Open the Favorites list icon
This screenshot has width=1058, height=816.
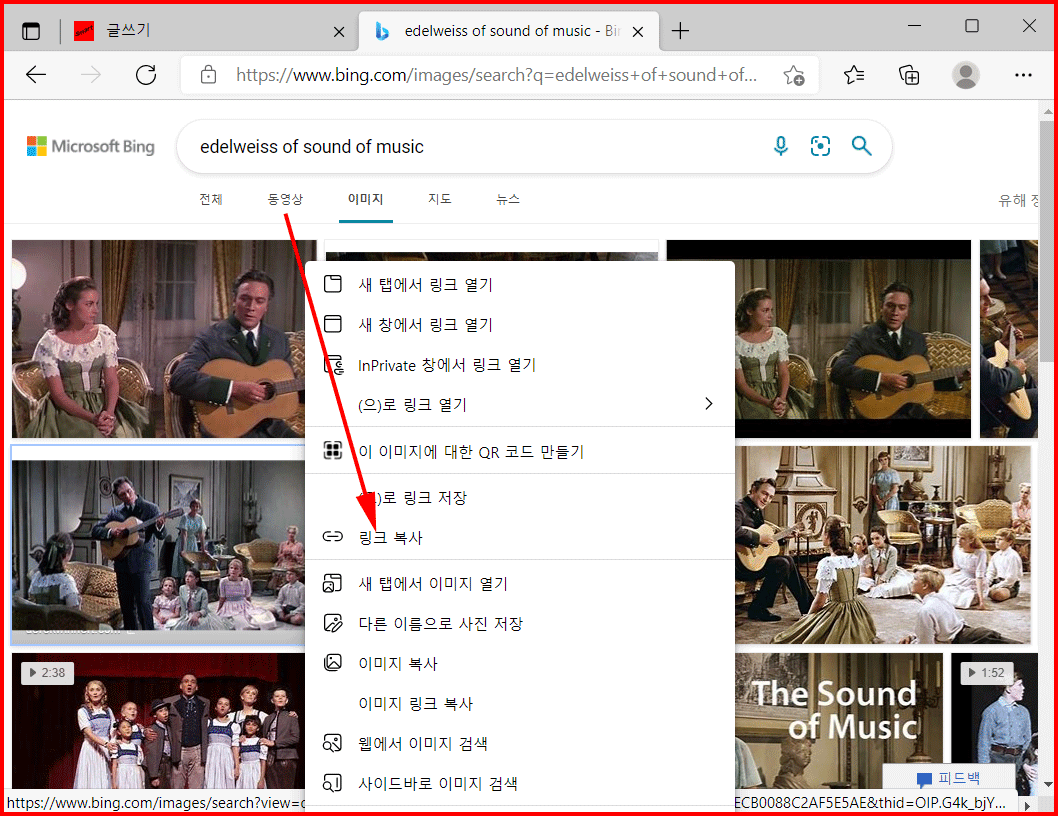tap(854, 75)
